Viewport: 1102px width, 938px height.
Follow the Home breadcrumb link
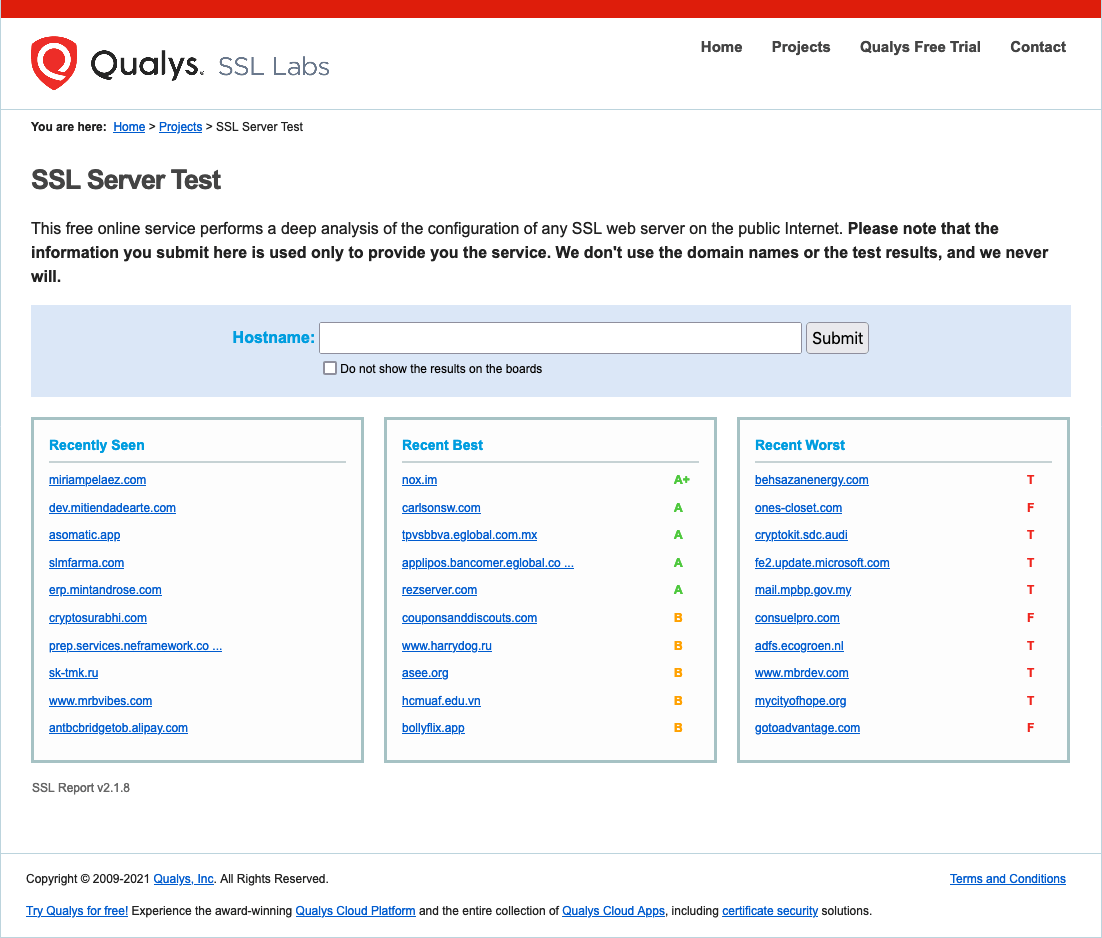coord(129,127)
